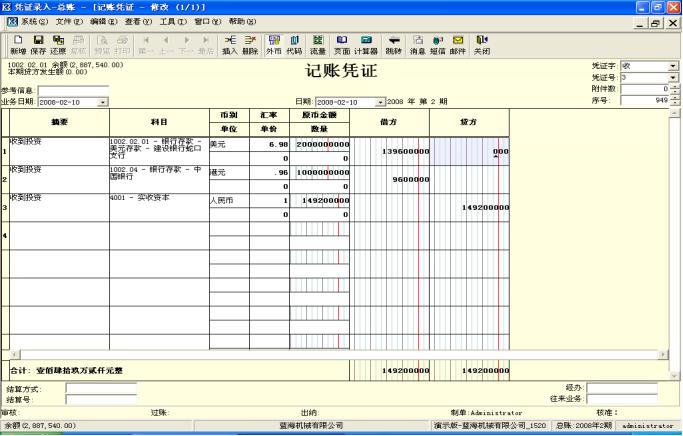Click the 新增 (New) toolbar icon
This screenshot has height=436, width=683.
click(18, 45)
